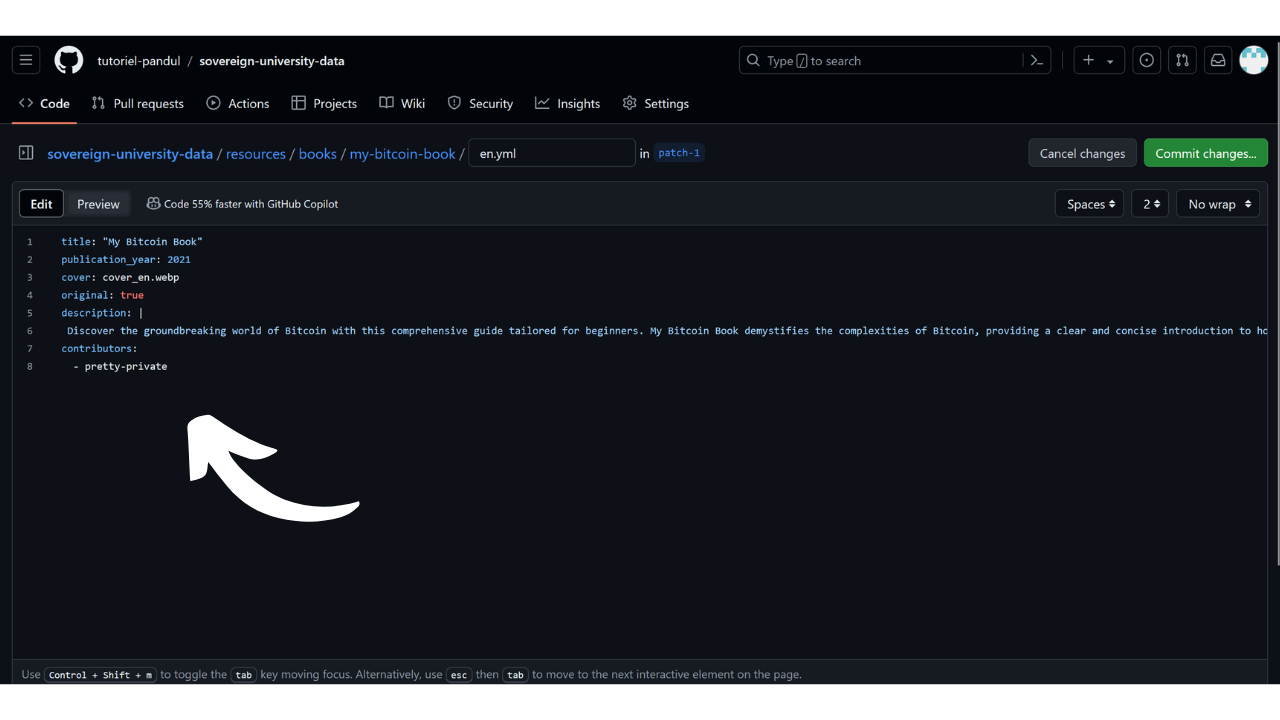Screen dimensions: 1280x720
Task: Open the Wiki tab
Action: 402,103
